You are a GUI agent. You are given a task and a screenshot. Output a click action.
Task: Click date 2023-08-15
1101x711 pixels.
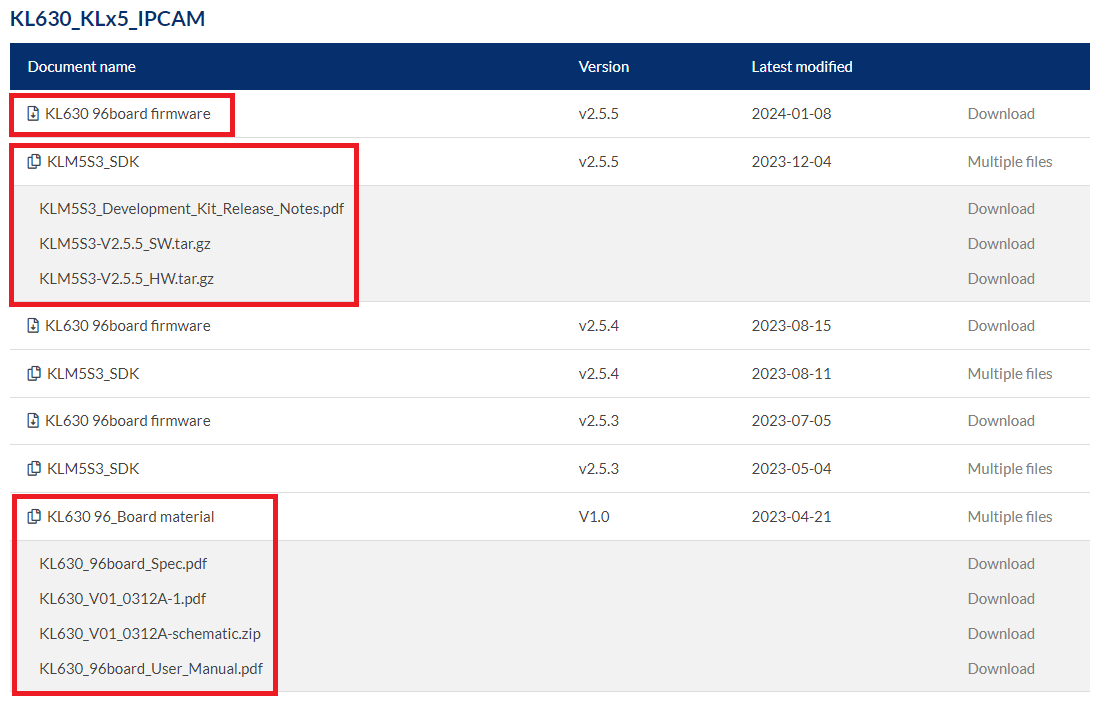791,326
